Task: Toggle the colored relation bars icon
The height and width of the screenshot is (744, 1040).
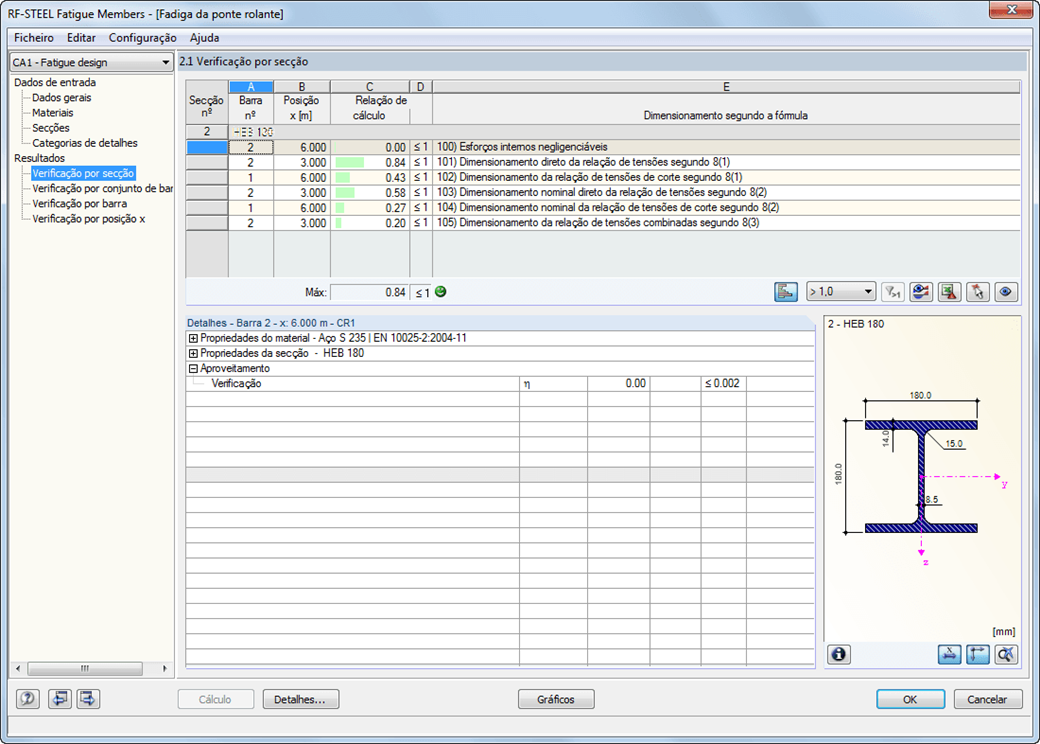Action: coord(786,292)
